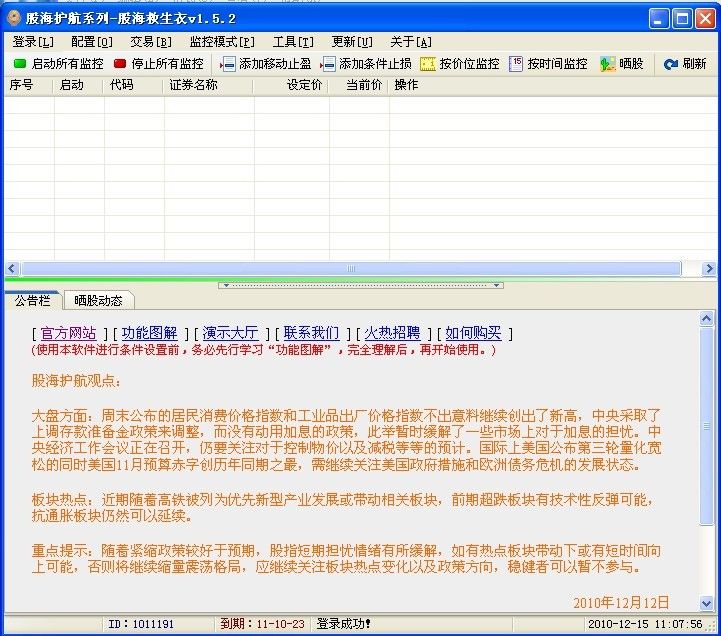Viewport: 721px width, 636px height.
Task: Maximize the 股海救生衣 window
Action: point(682,19)
